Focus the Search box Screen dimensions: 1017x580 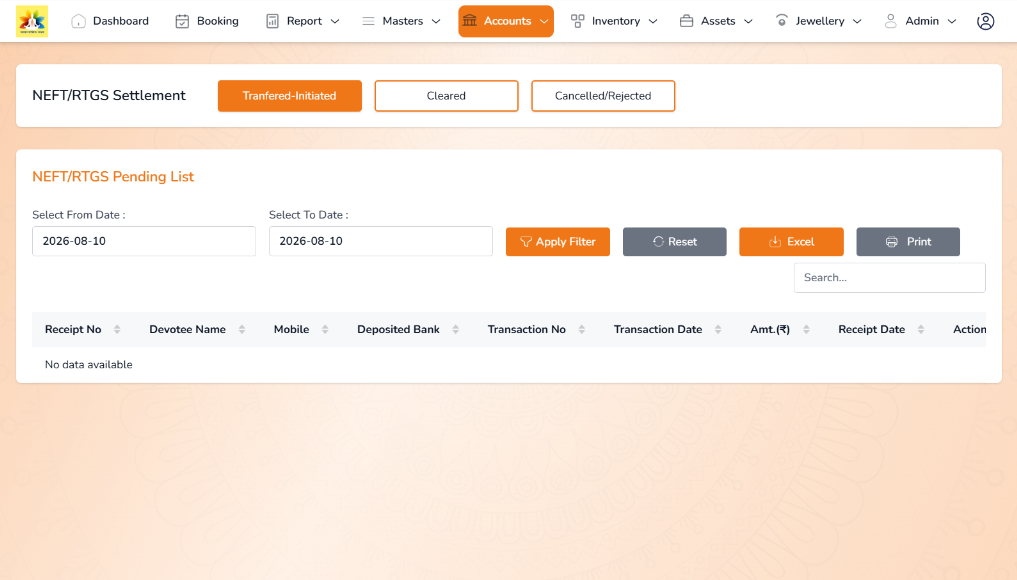pyautogui.click(x=889, y=278)
